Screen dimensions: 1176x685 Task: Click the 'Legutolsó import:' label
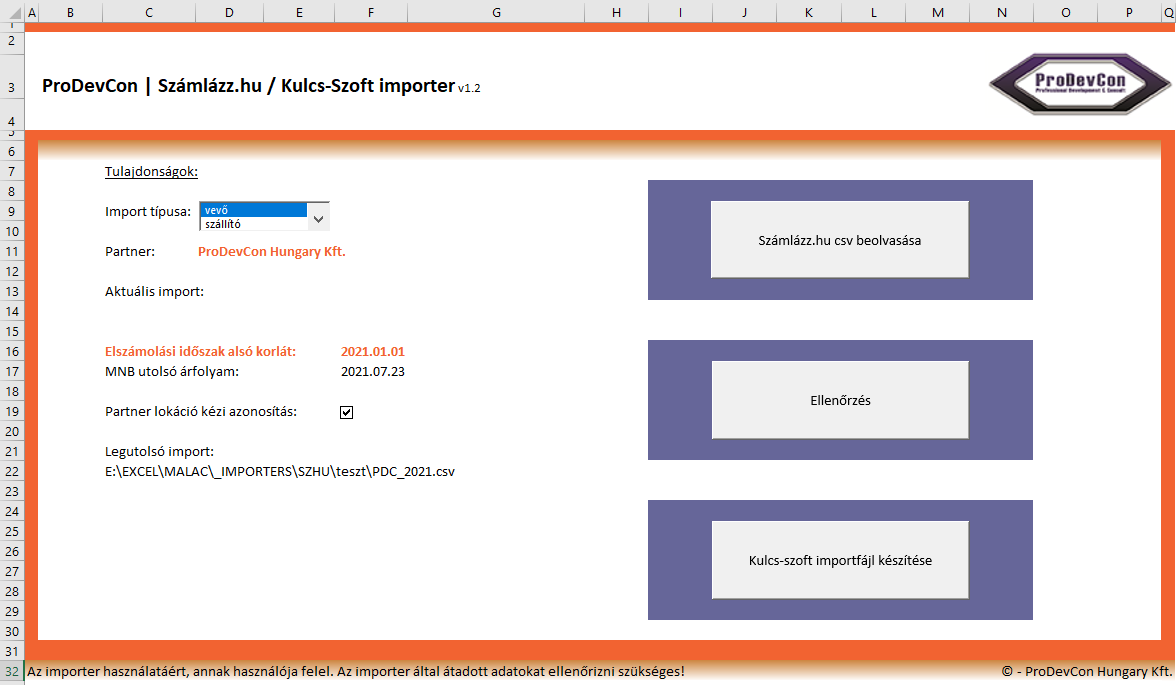160,452
